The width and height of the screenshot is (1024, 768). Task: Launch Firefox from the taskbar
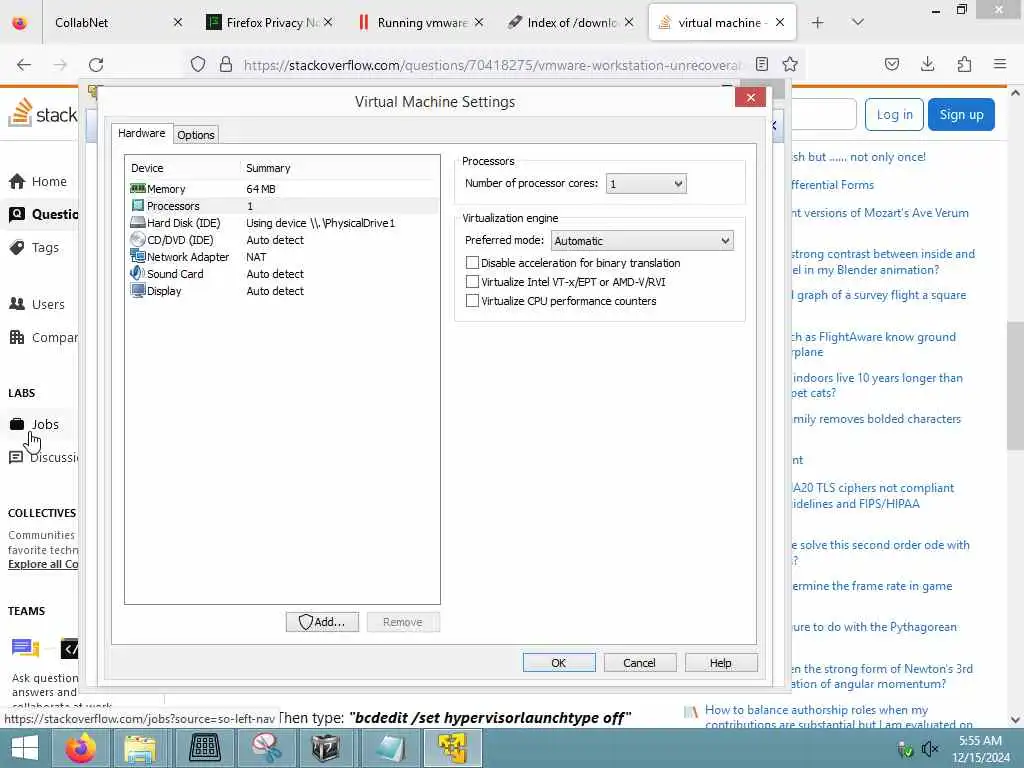[80, 748]
